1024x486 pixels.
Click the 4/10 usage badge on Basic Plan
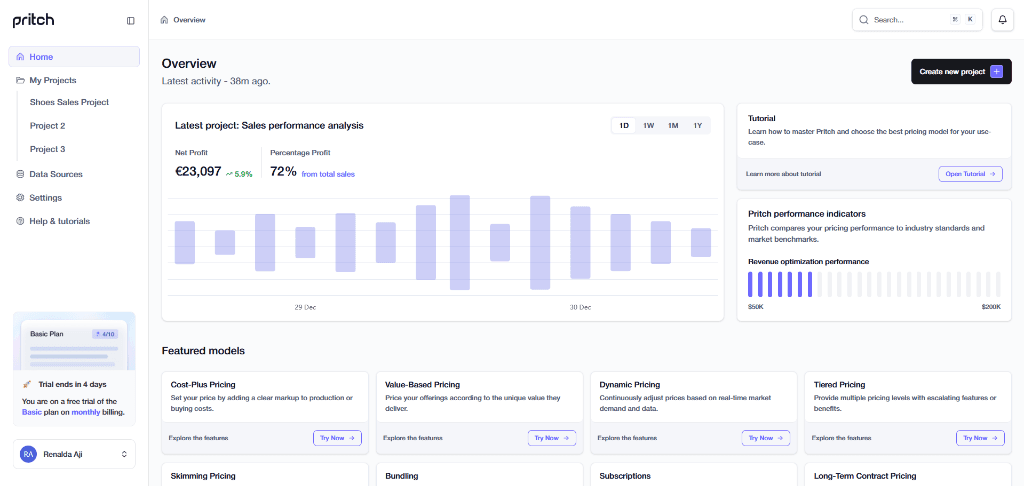(105, 334)
